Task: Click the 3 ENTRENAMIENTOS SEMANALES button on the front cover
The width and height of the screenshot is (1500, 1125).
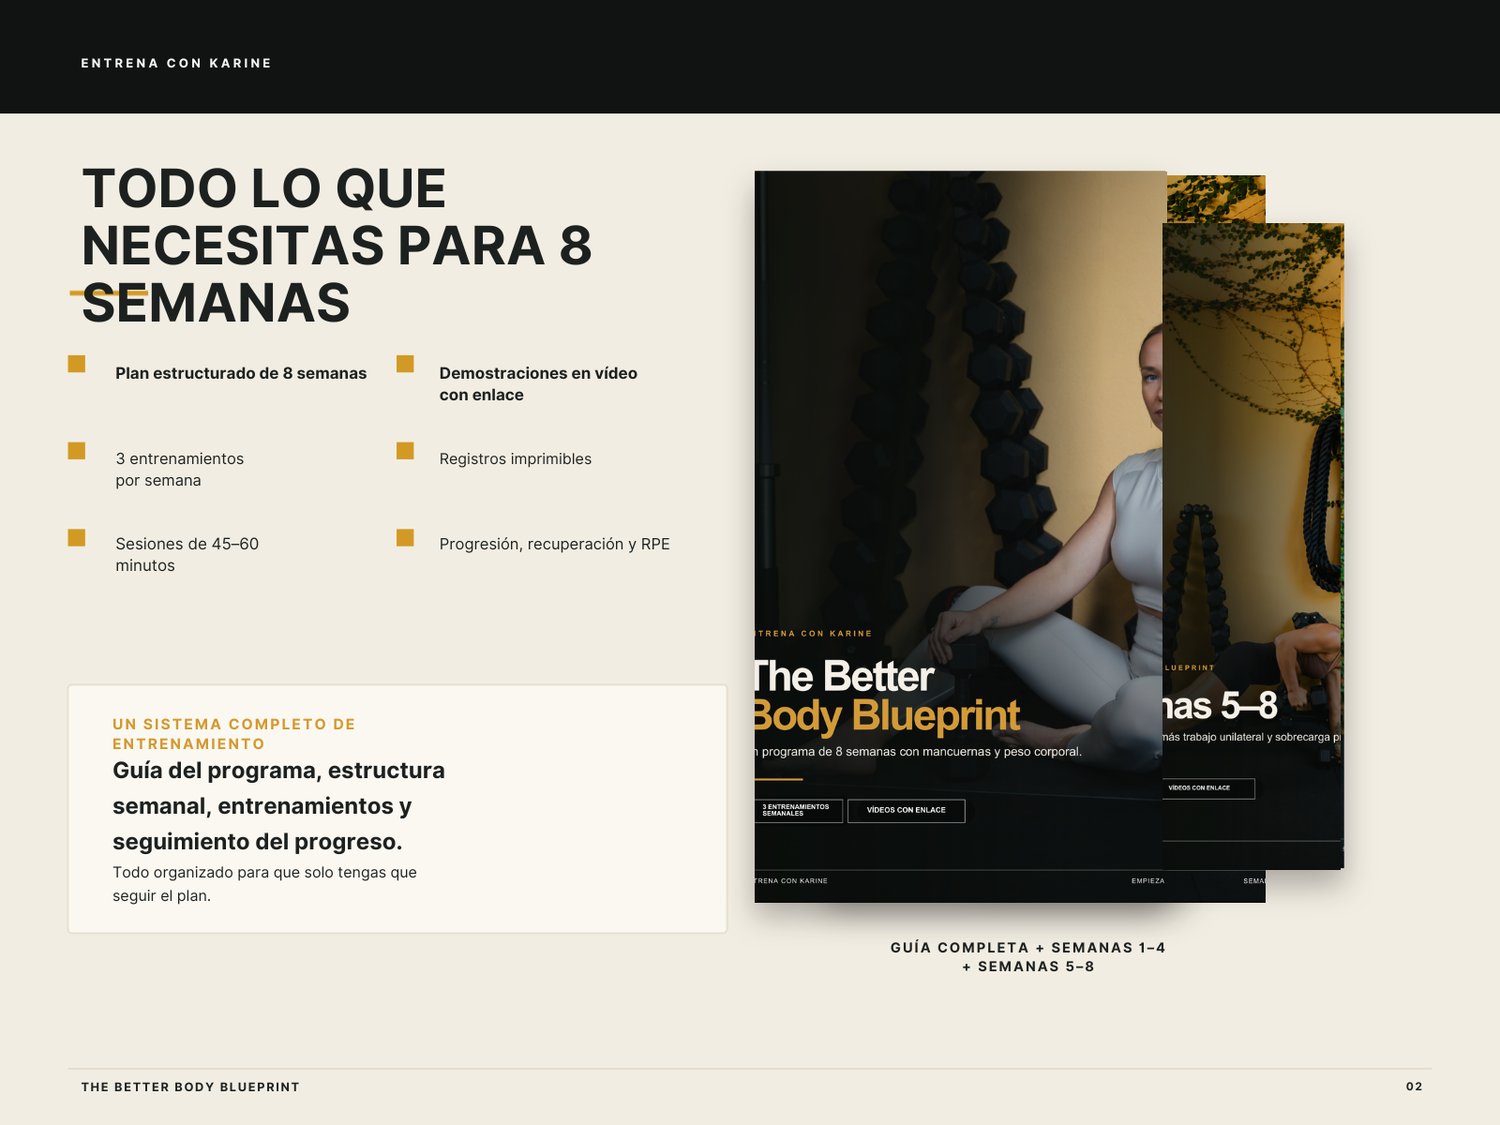Action: [799, 811]
